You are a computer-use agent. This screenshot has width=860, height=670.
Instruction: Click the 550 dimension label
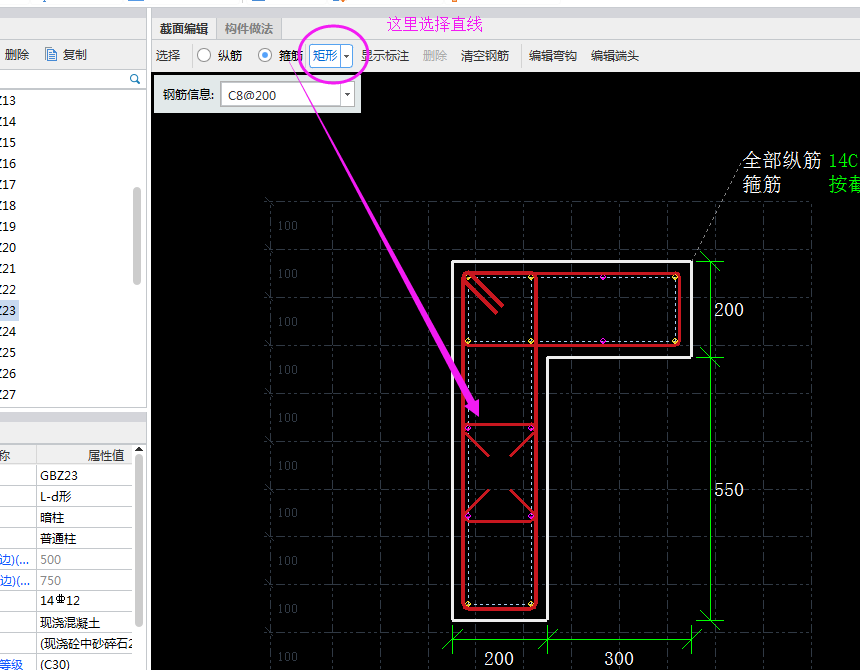(729, 490)
